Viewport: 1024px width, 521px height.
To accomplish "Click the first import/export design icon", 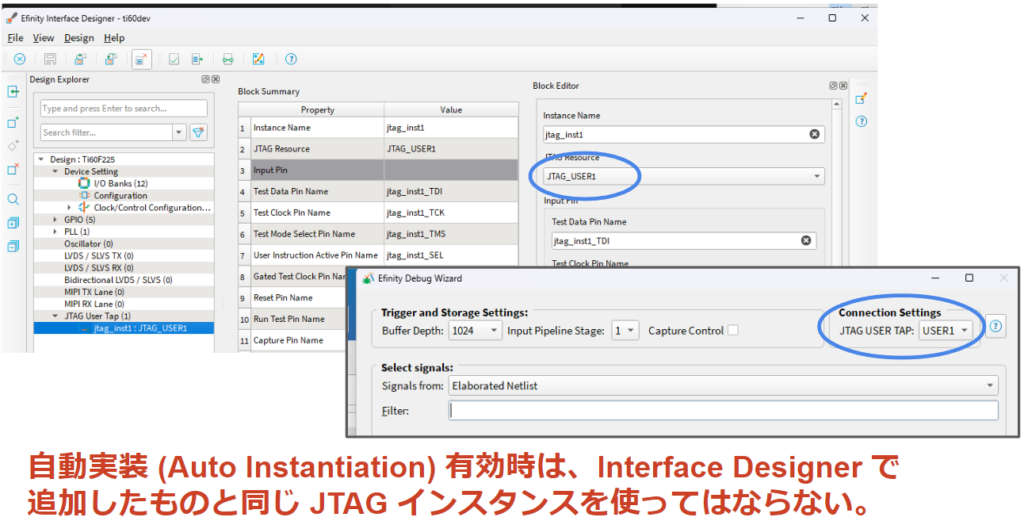I will [x=80, y=59].
